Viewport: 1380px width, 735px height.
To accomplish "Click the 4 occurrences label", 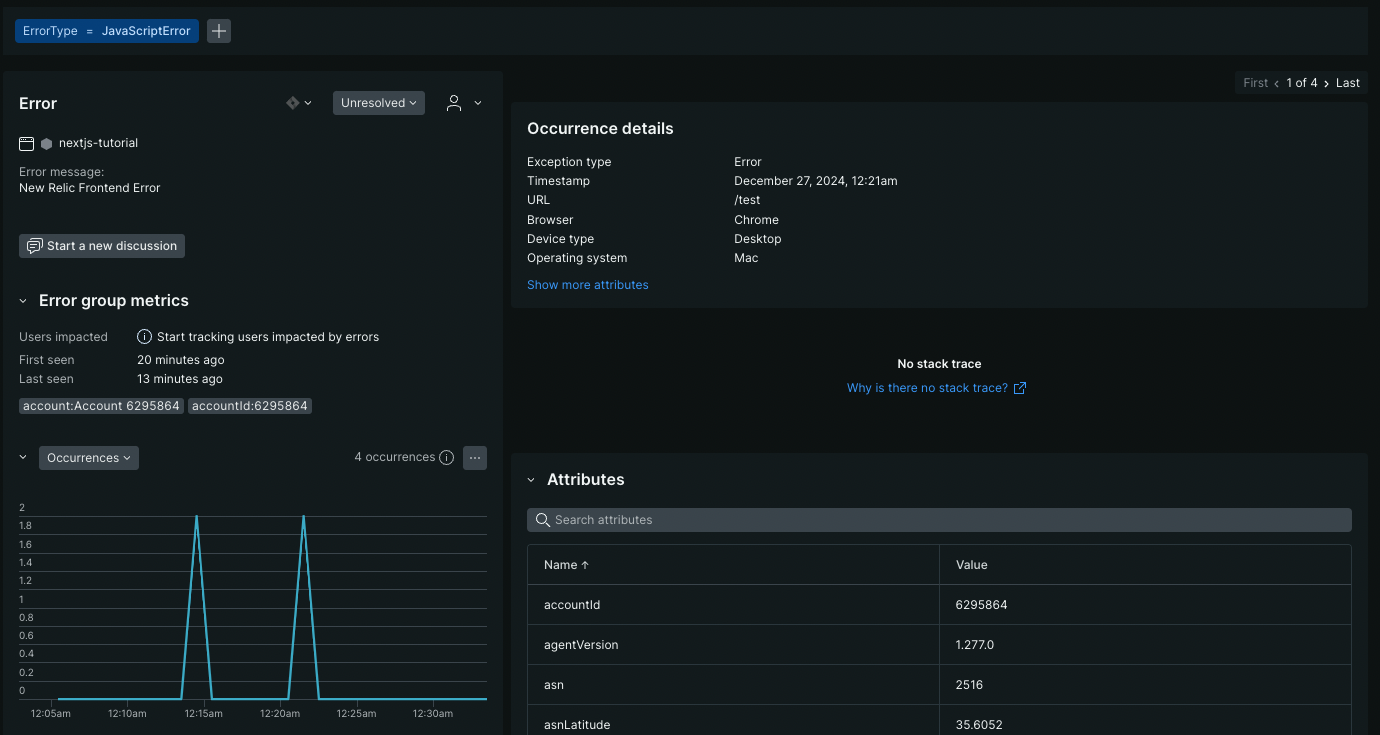I will [395, 457].
